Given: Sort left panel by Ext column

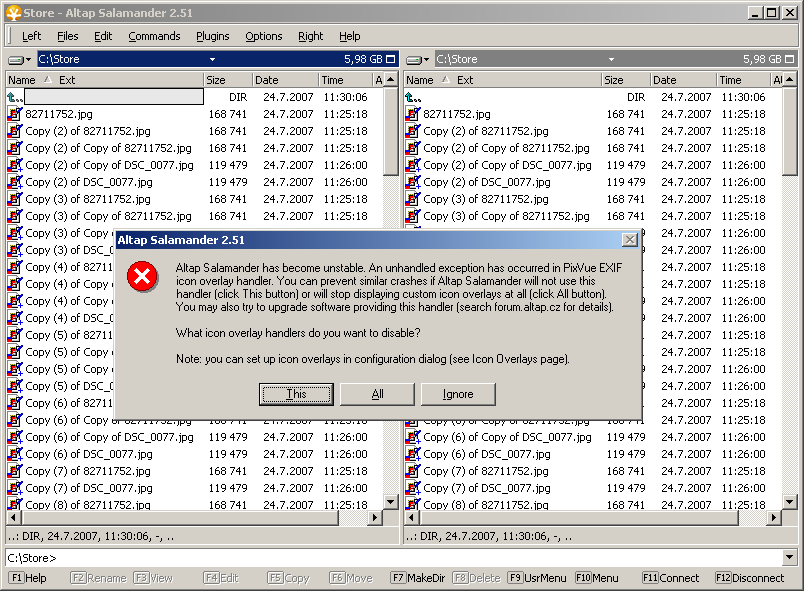Looking at the screenshot, I should tap(67, 80).
